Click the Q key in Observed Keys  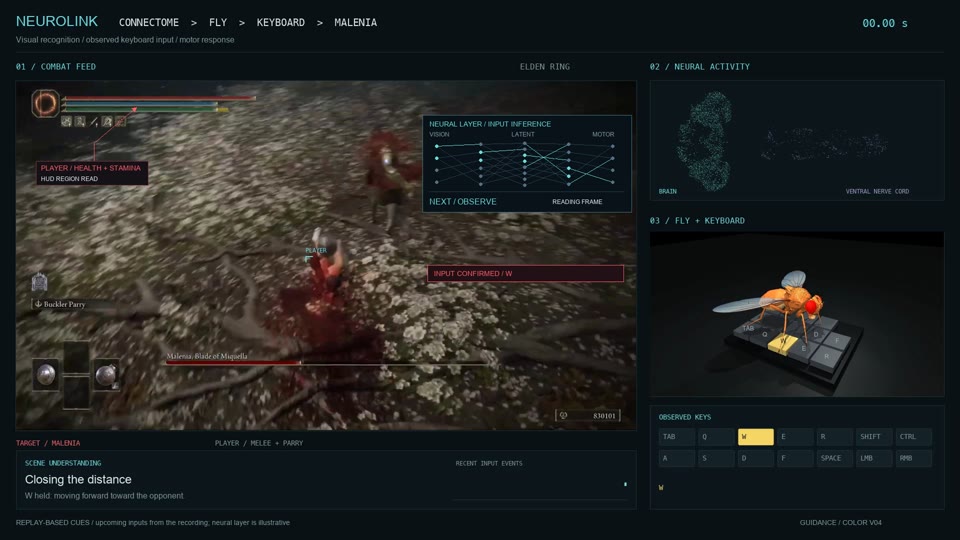[716, 437]
